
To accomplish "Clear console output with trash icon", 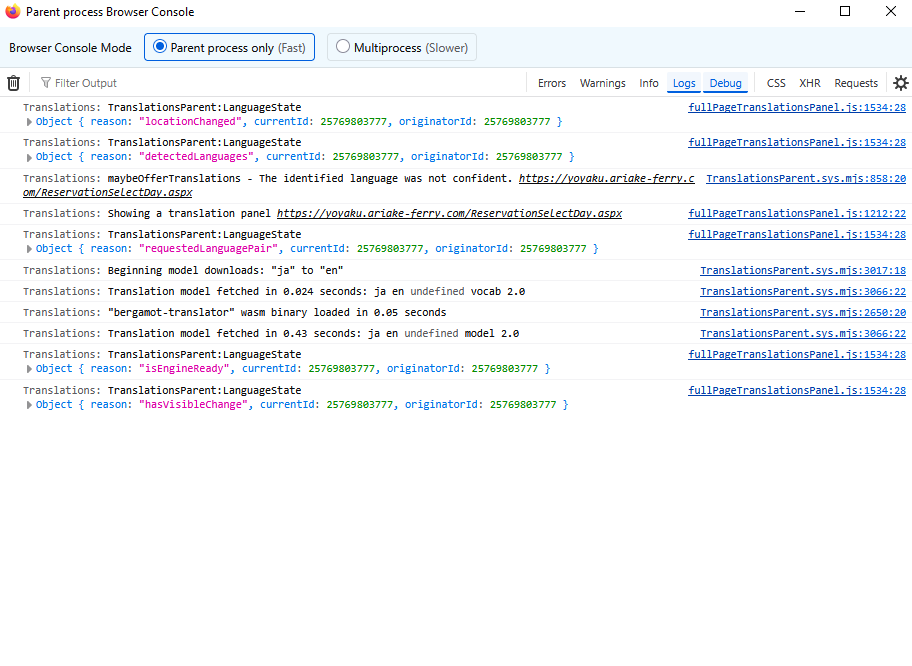I will (x=14, y=83).
